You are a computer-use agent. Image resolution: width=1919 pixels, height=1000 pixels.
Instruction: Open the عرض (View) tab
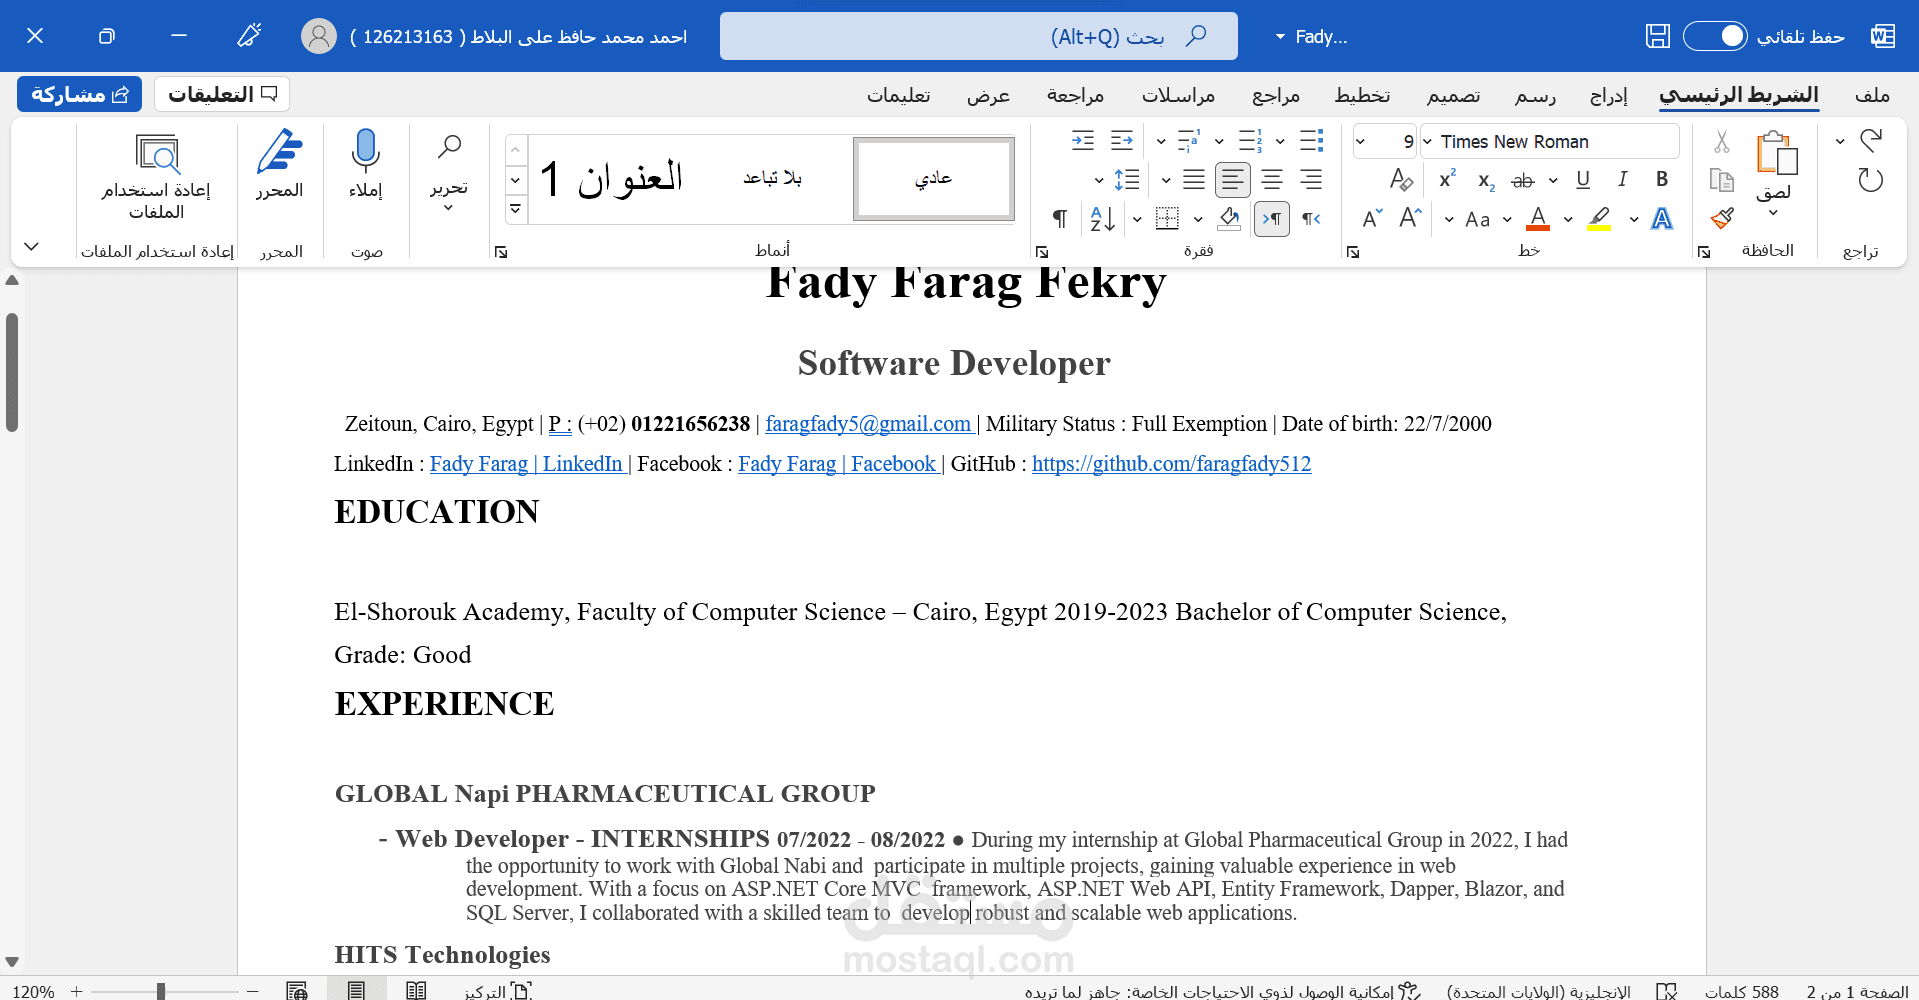coord(988,95)
